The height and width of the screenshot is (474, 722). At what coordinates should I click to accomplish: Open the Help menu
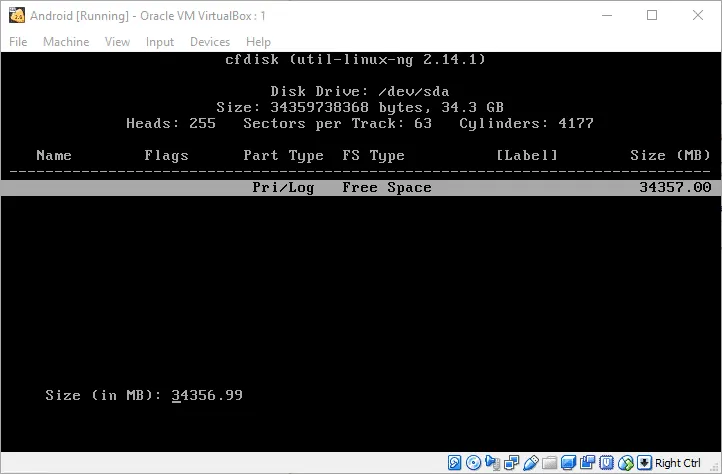click(258, 42)
